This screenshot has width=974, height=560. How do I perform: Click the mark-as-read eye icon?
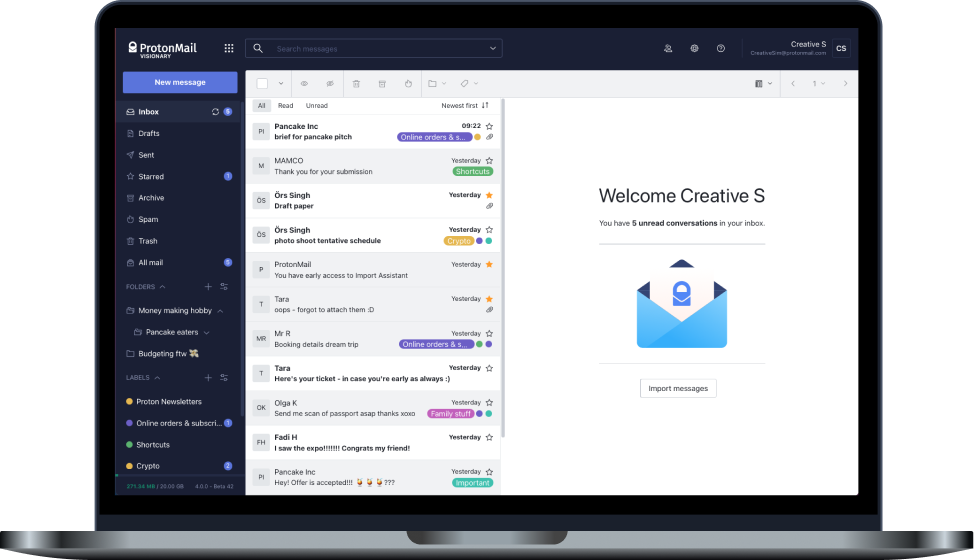[304, 84]
